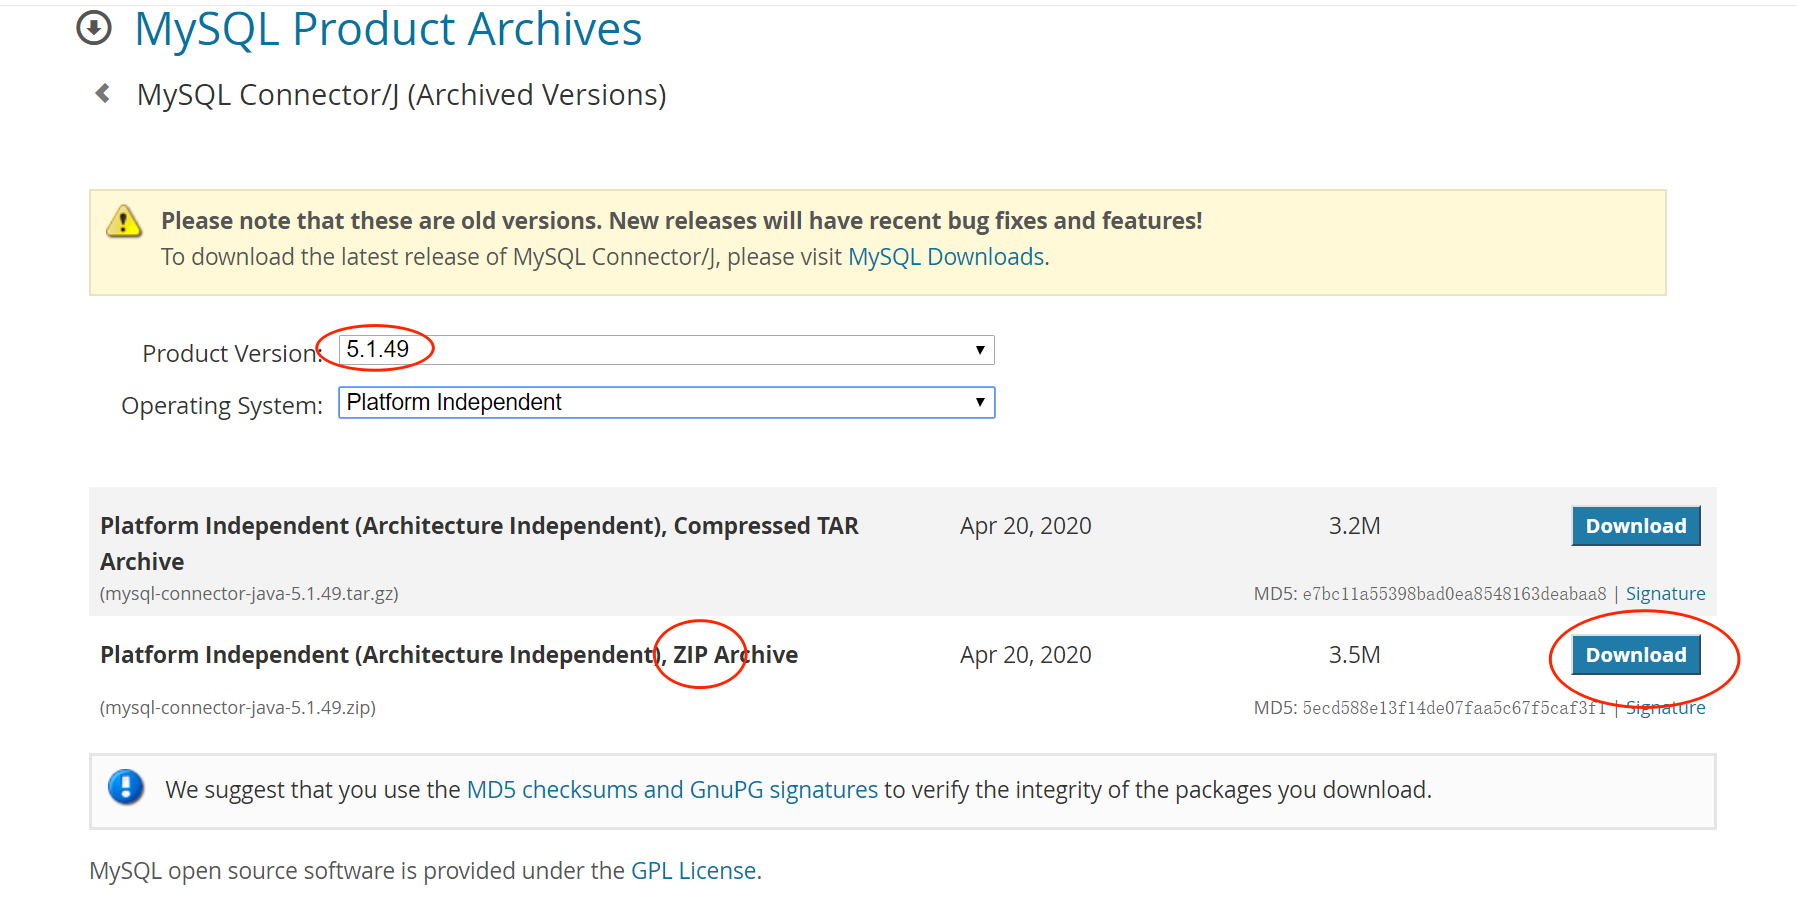Click the MD5 hash of the ZIP archive
The width and height of the screenshot is (1797, 911).
coord(1454,708)
